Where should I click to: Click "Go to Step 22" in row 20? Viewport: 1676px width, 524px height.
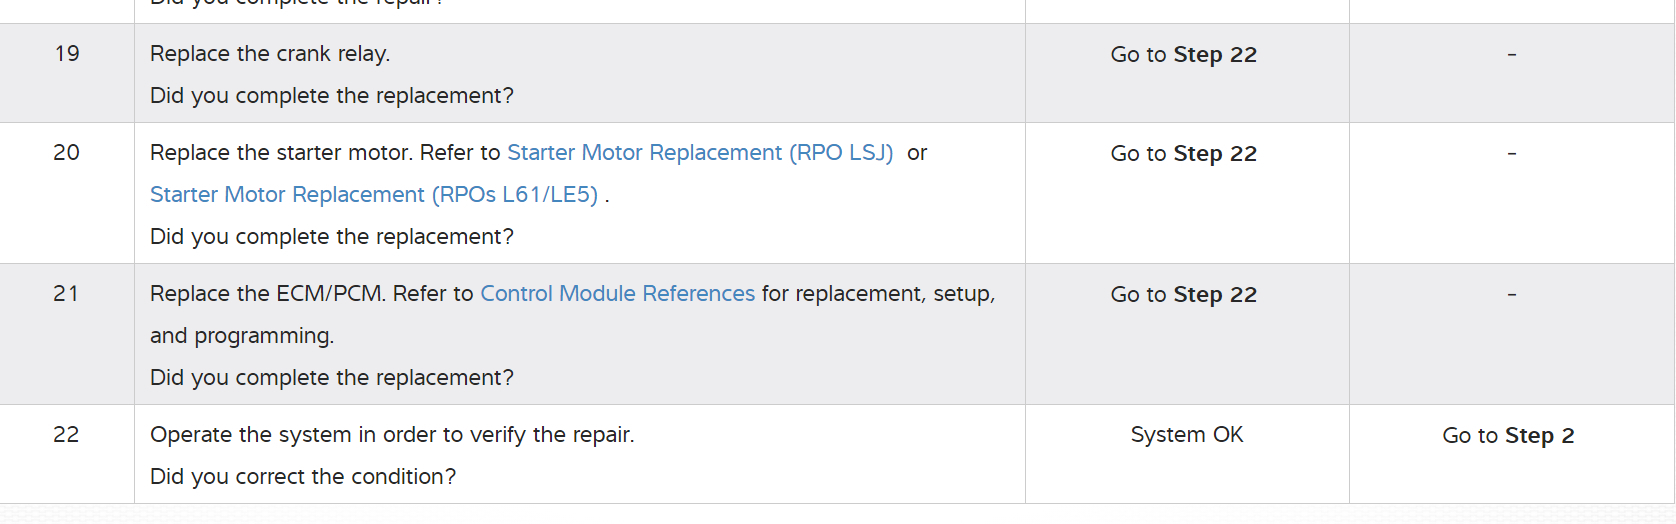[x=1183, y=154]
